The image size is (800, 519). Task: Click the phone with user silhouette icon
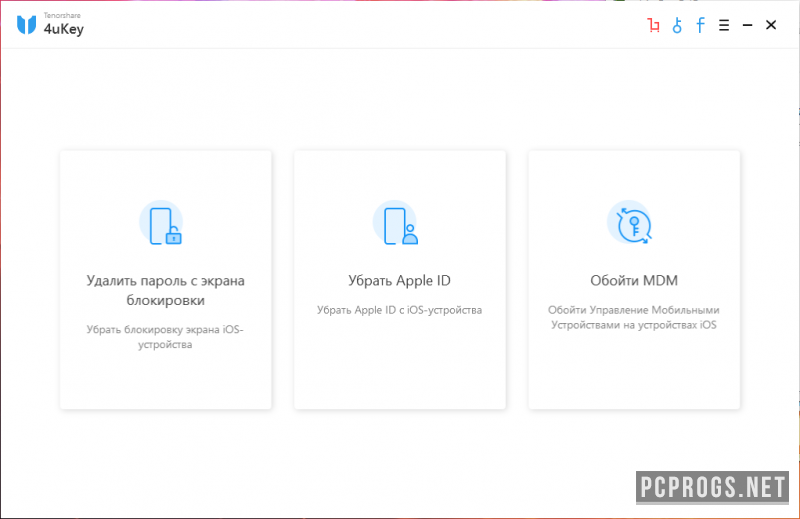click(x=397, y=224)
